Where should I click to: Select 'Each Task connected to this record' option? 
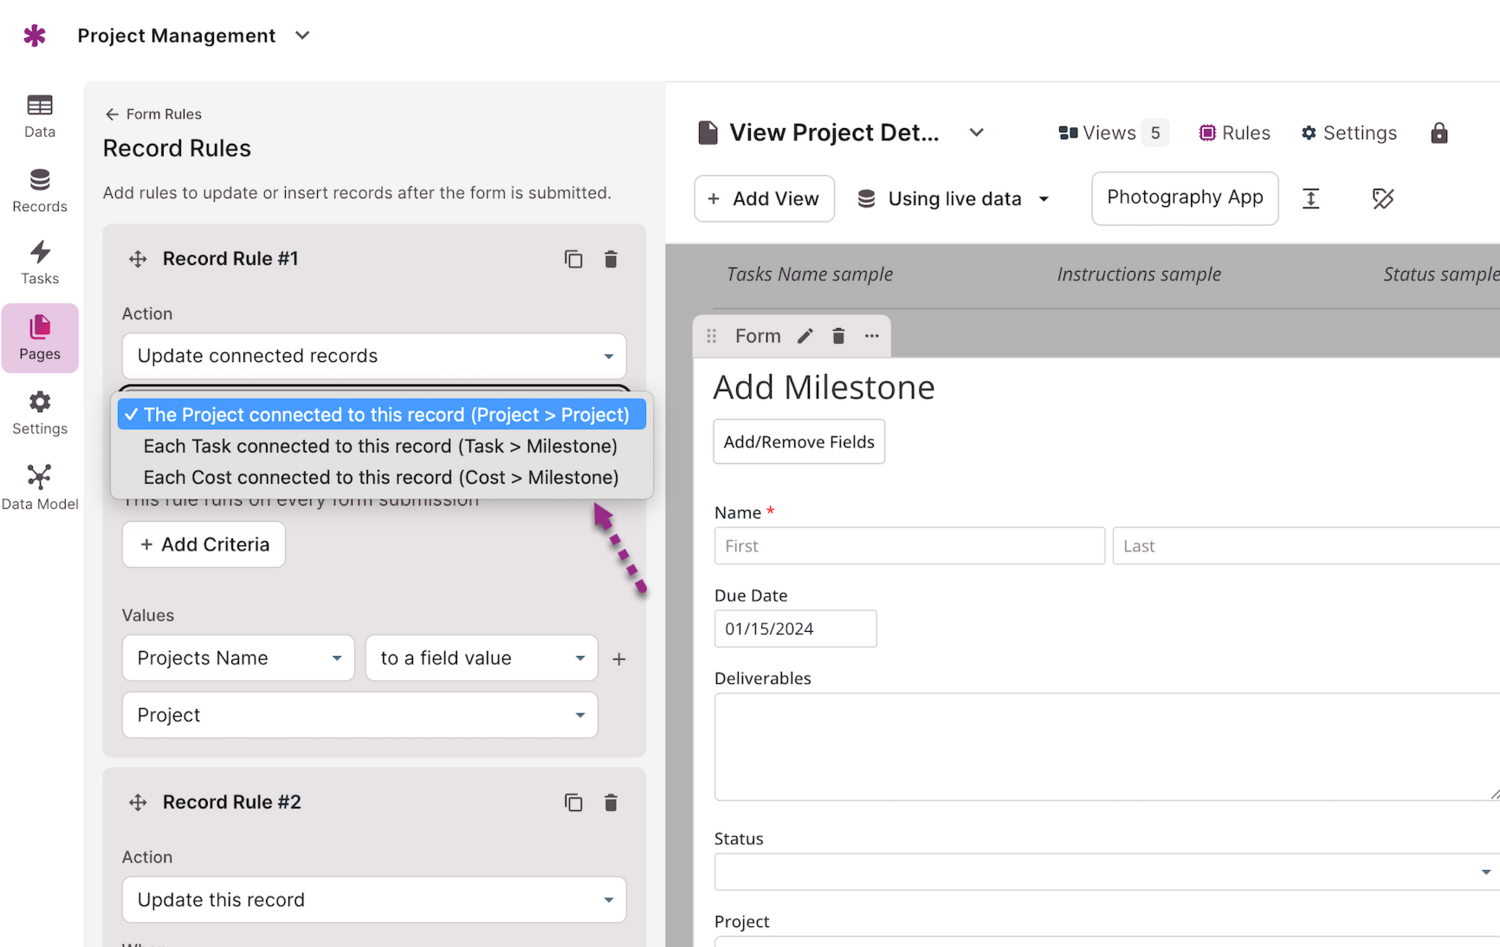pyautogui.click(x=380, y=446)
